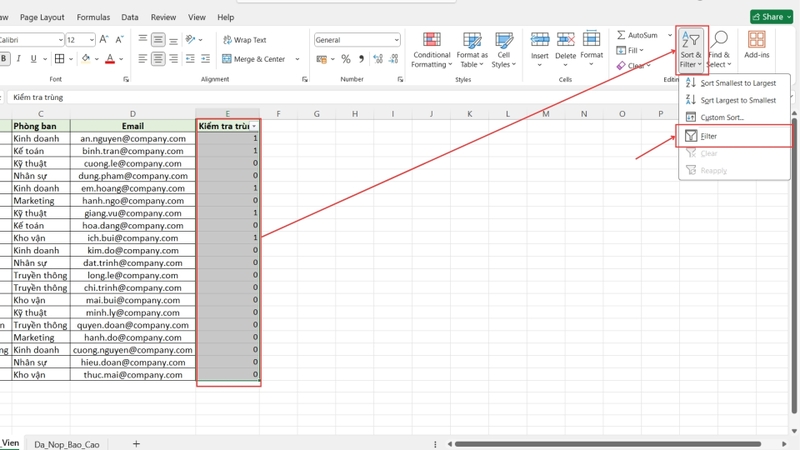The width and height of the screenshot is (800, 450).
Task: Open Conditional Formatting menu
Action: (432, 50)
